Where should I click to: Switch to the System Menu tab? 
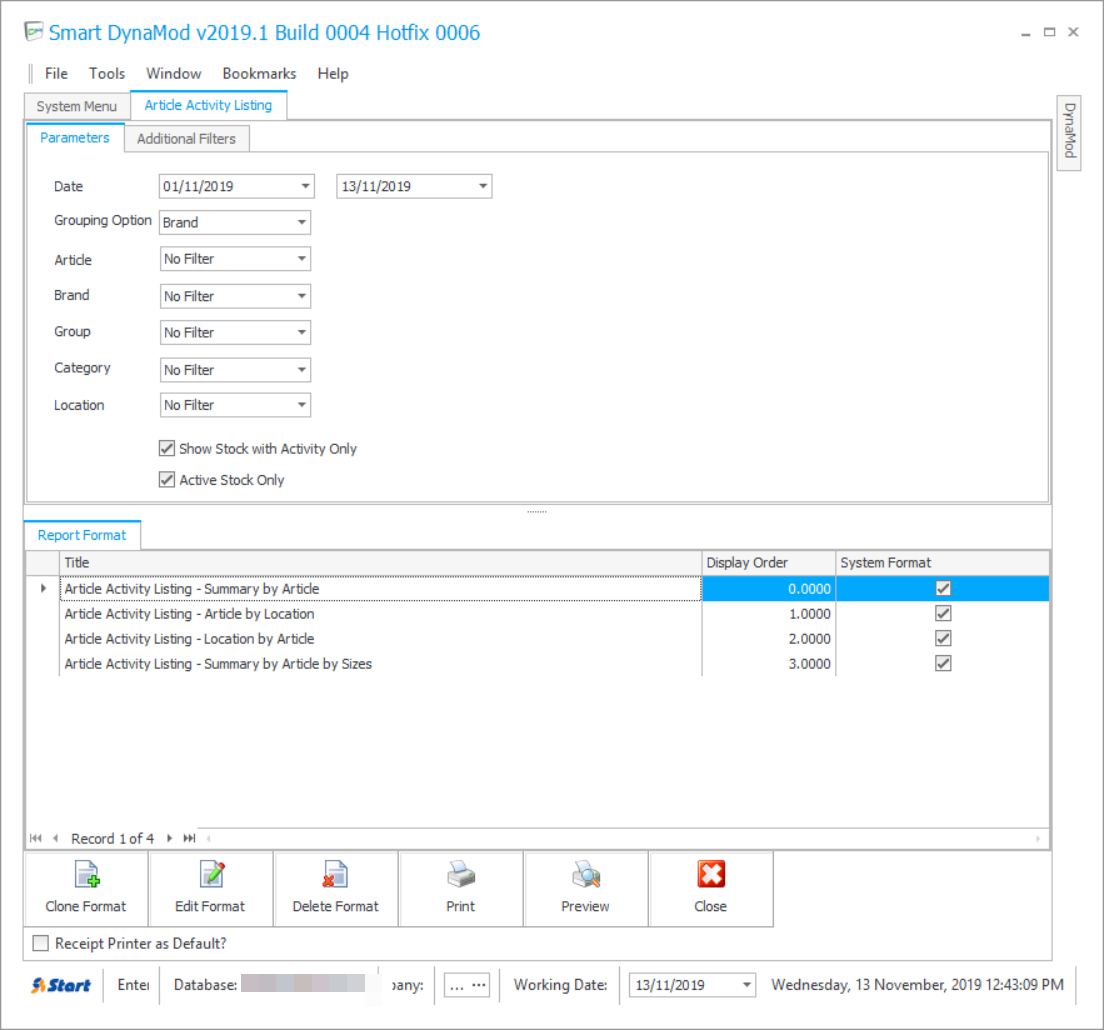(77, 106)
